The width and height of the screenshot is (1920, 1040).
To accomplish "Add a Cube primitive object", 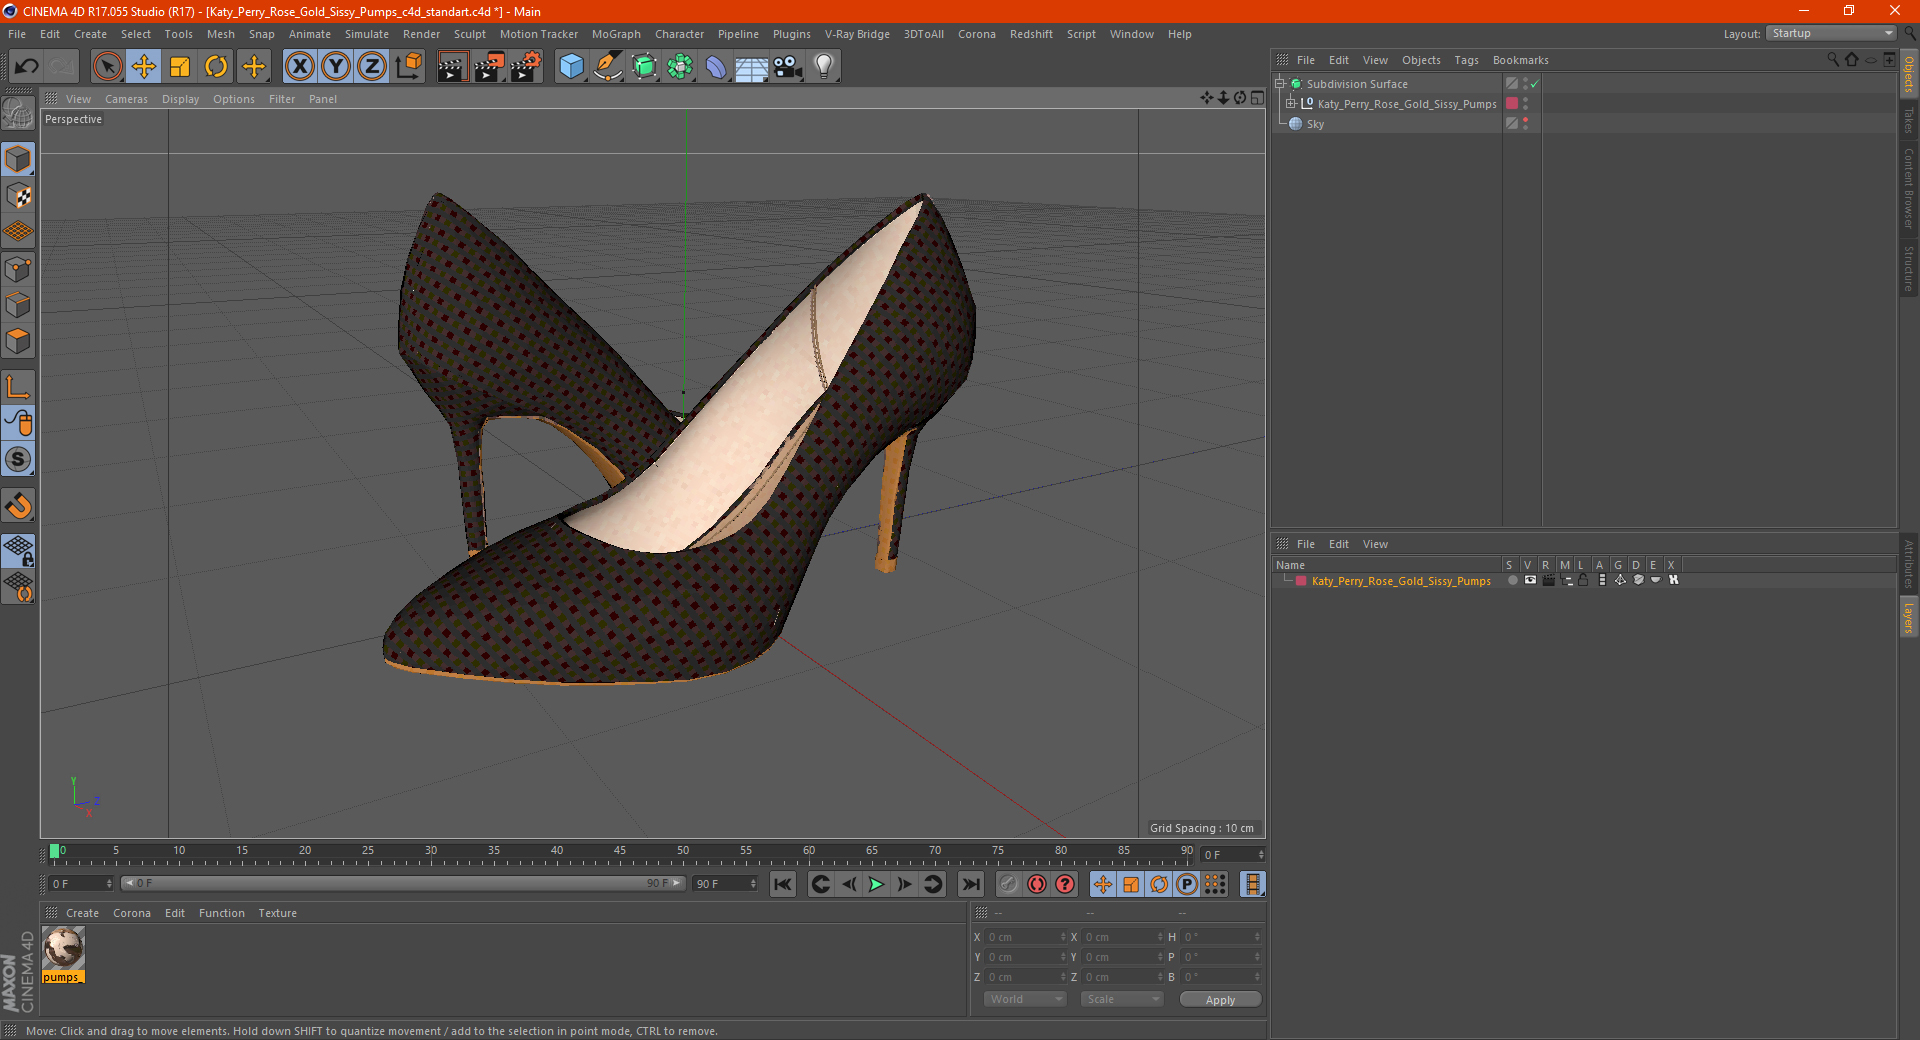I will click(x=571, y=67).
